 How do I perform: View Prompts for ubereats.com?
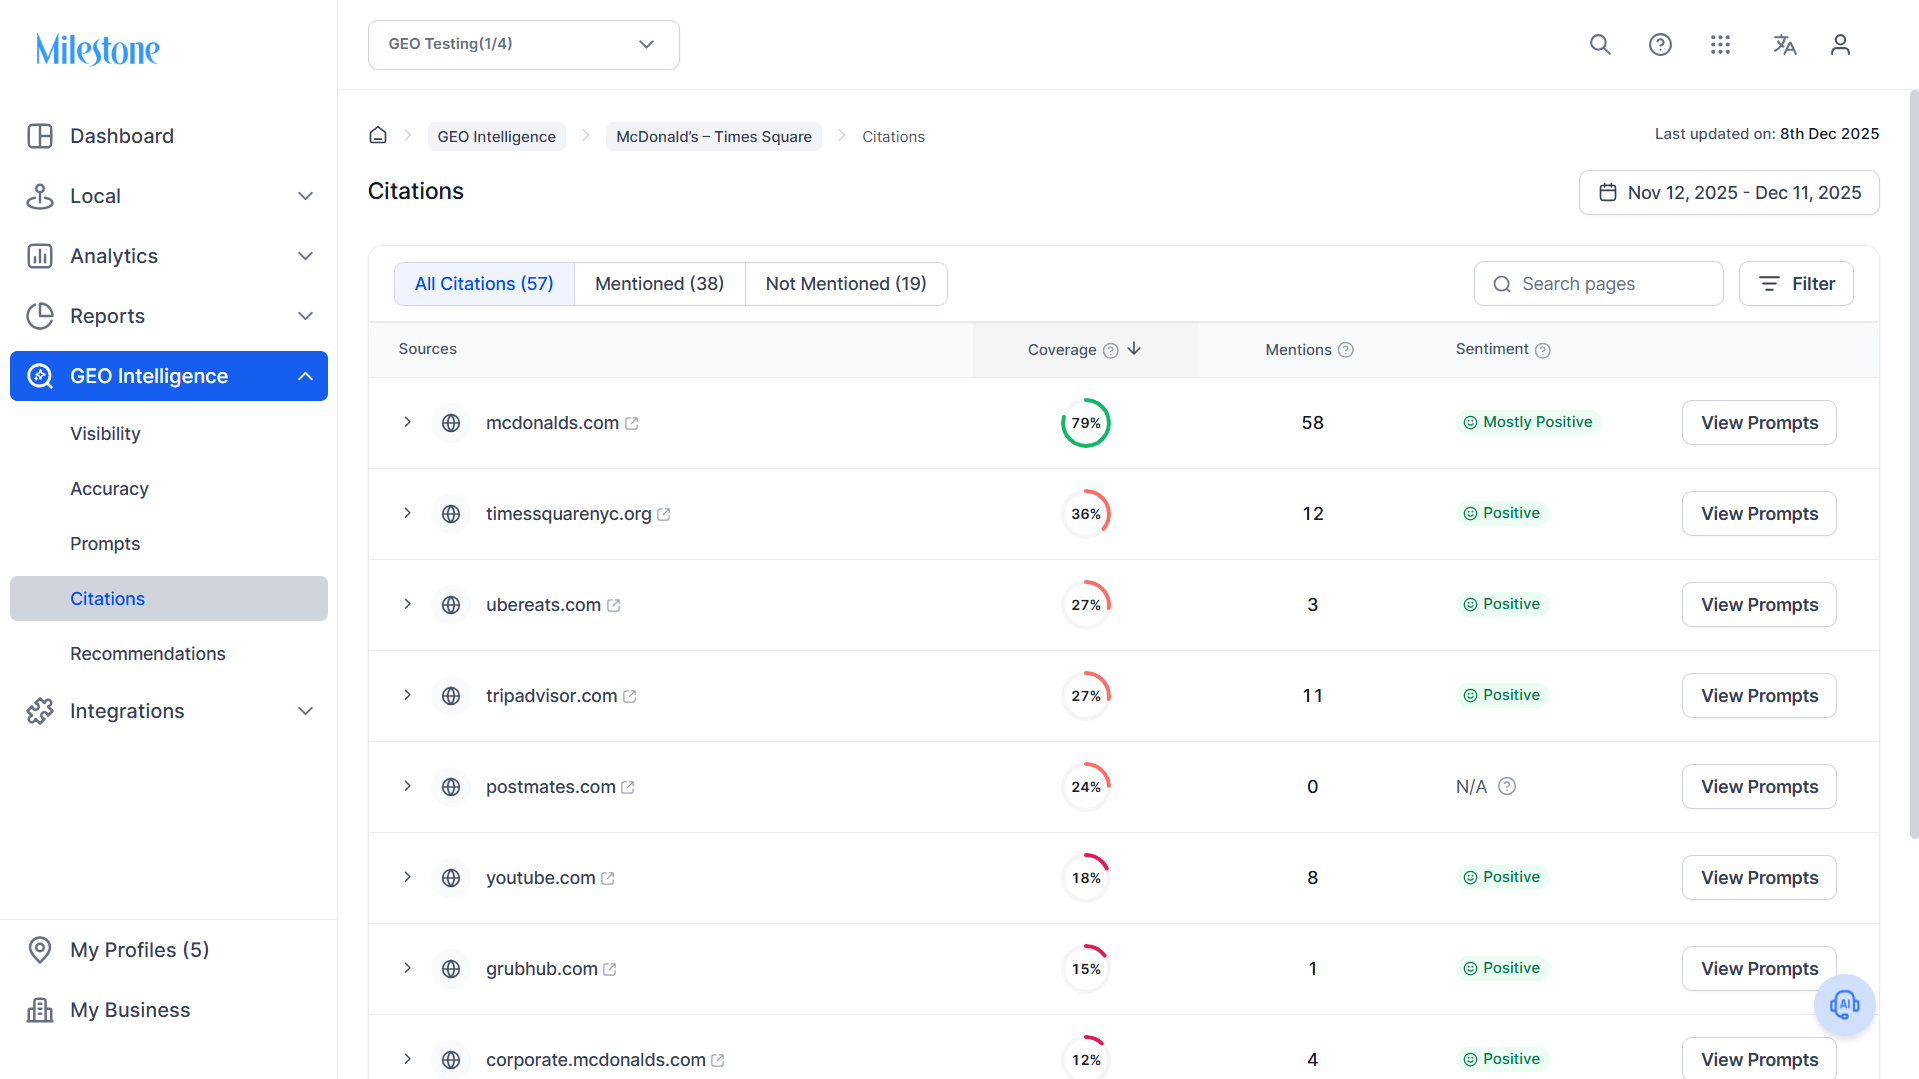coord(1759,605)
